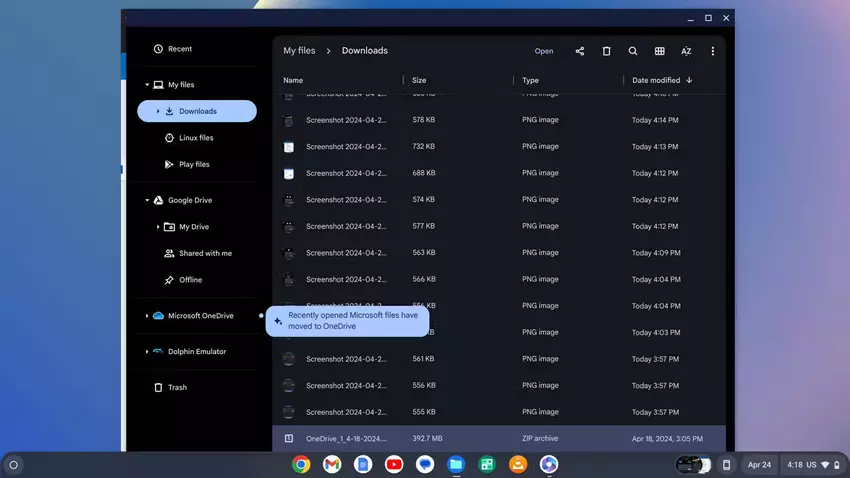The width and height of the screenshot is (850, 478).
Task: Open Gmail from the shelf
Action: (x=332, y=464)
